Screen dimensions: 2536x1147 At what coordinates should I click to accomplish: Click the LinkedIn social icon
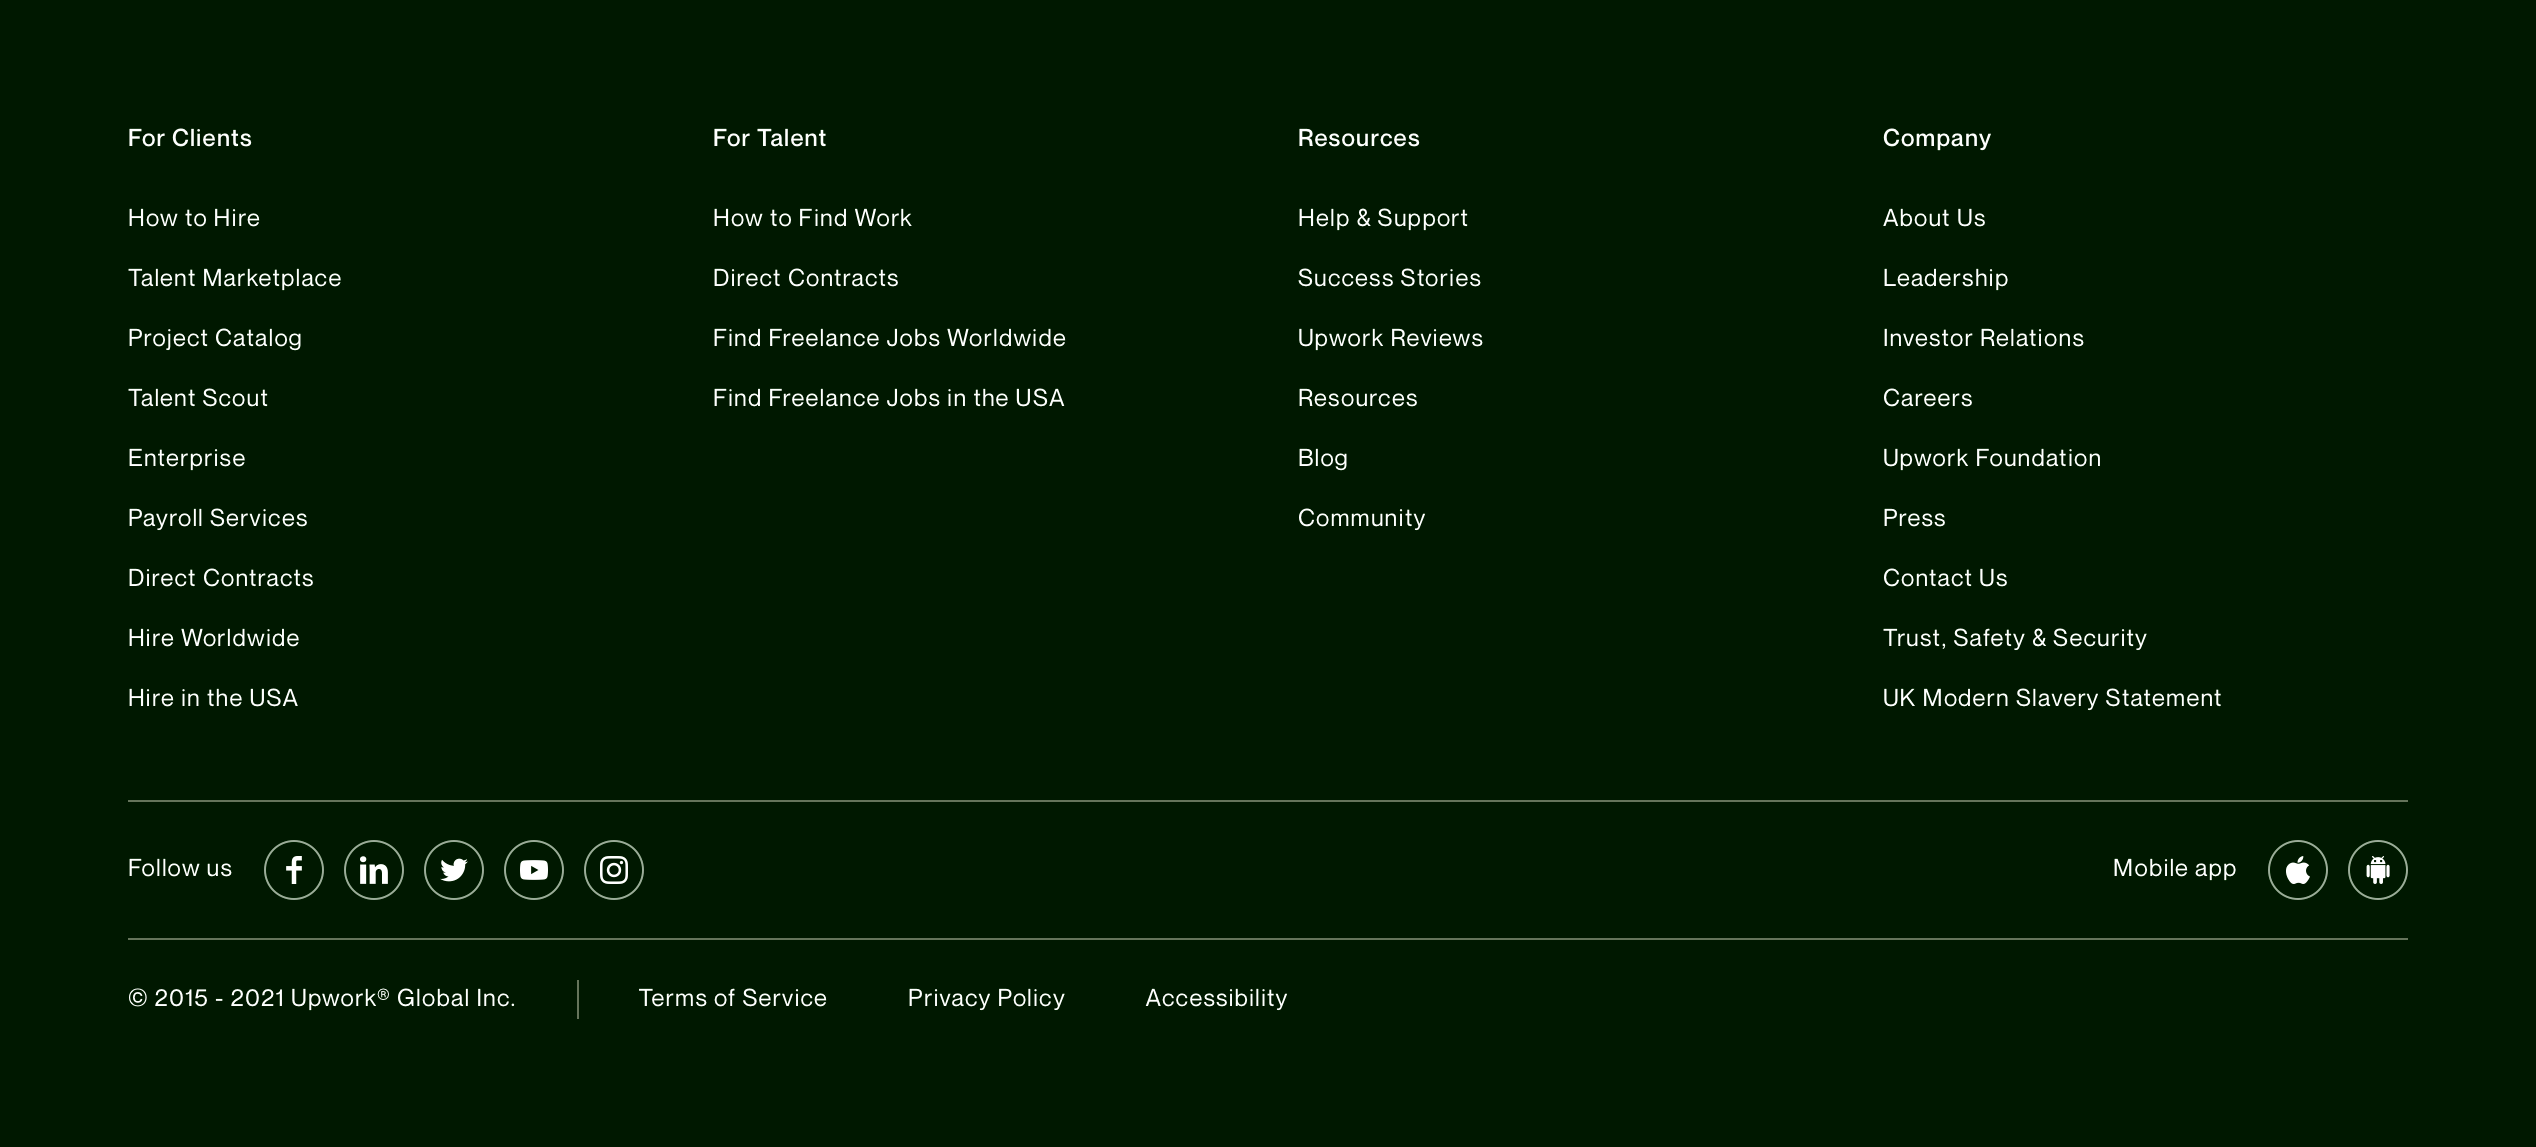click(374, 870)
